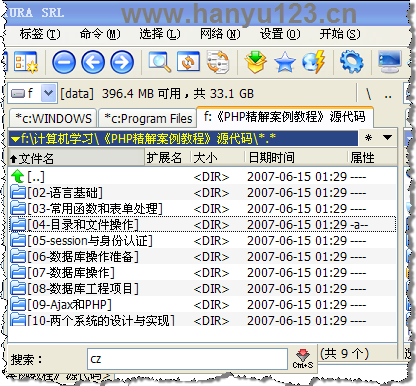Screen dimensions: 416x386
Task: Click the green arrow box unpack icon
Action: (255, 62)
